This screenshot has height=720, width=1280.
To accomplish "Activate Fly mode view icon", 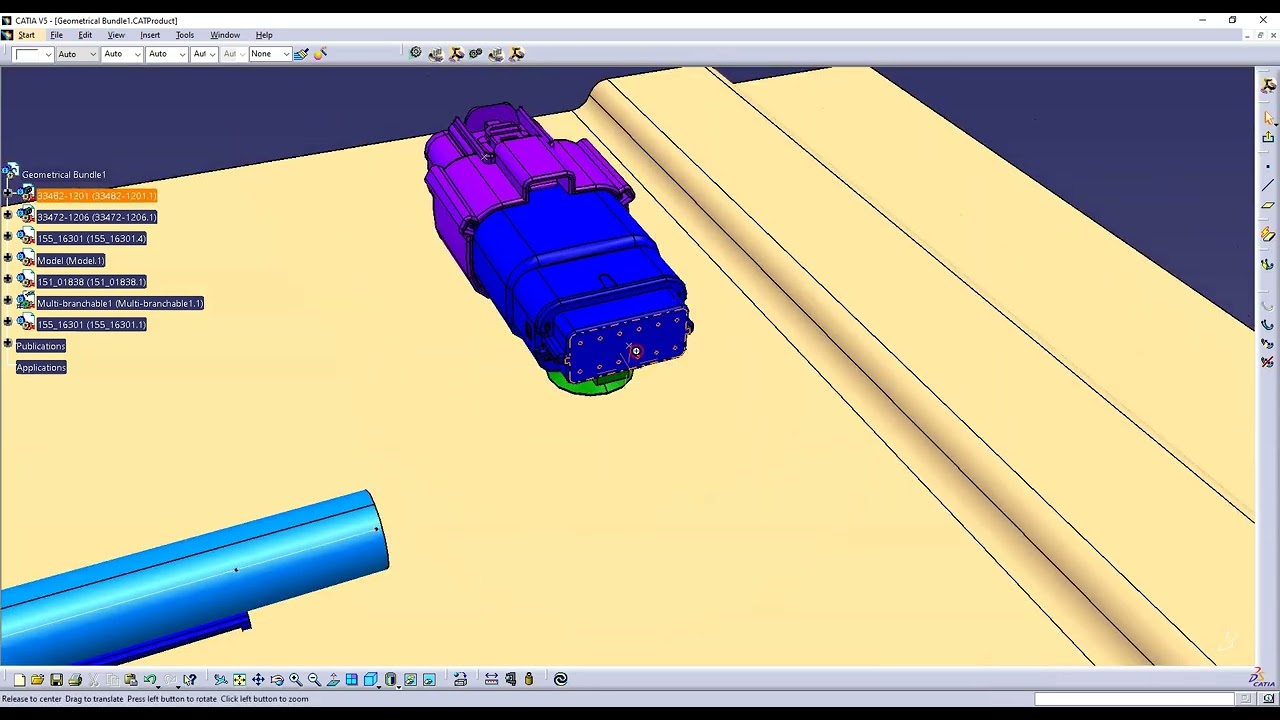I will click(x=221, y=680).
